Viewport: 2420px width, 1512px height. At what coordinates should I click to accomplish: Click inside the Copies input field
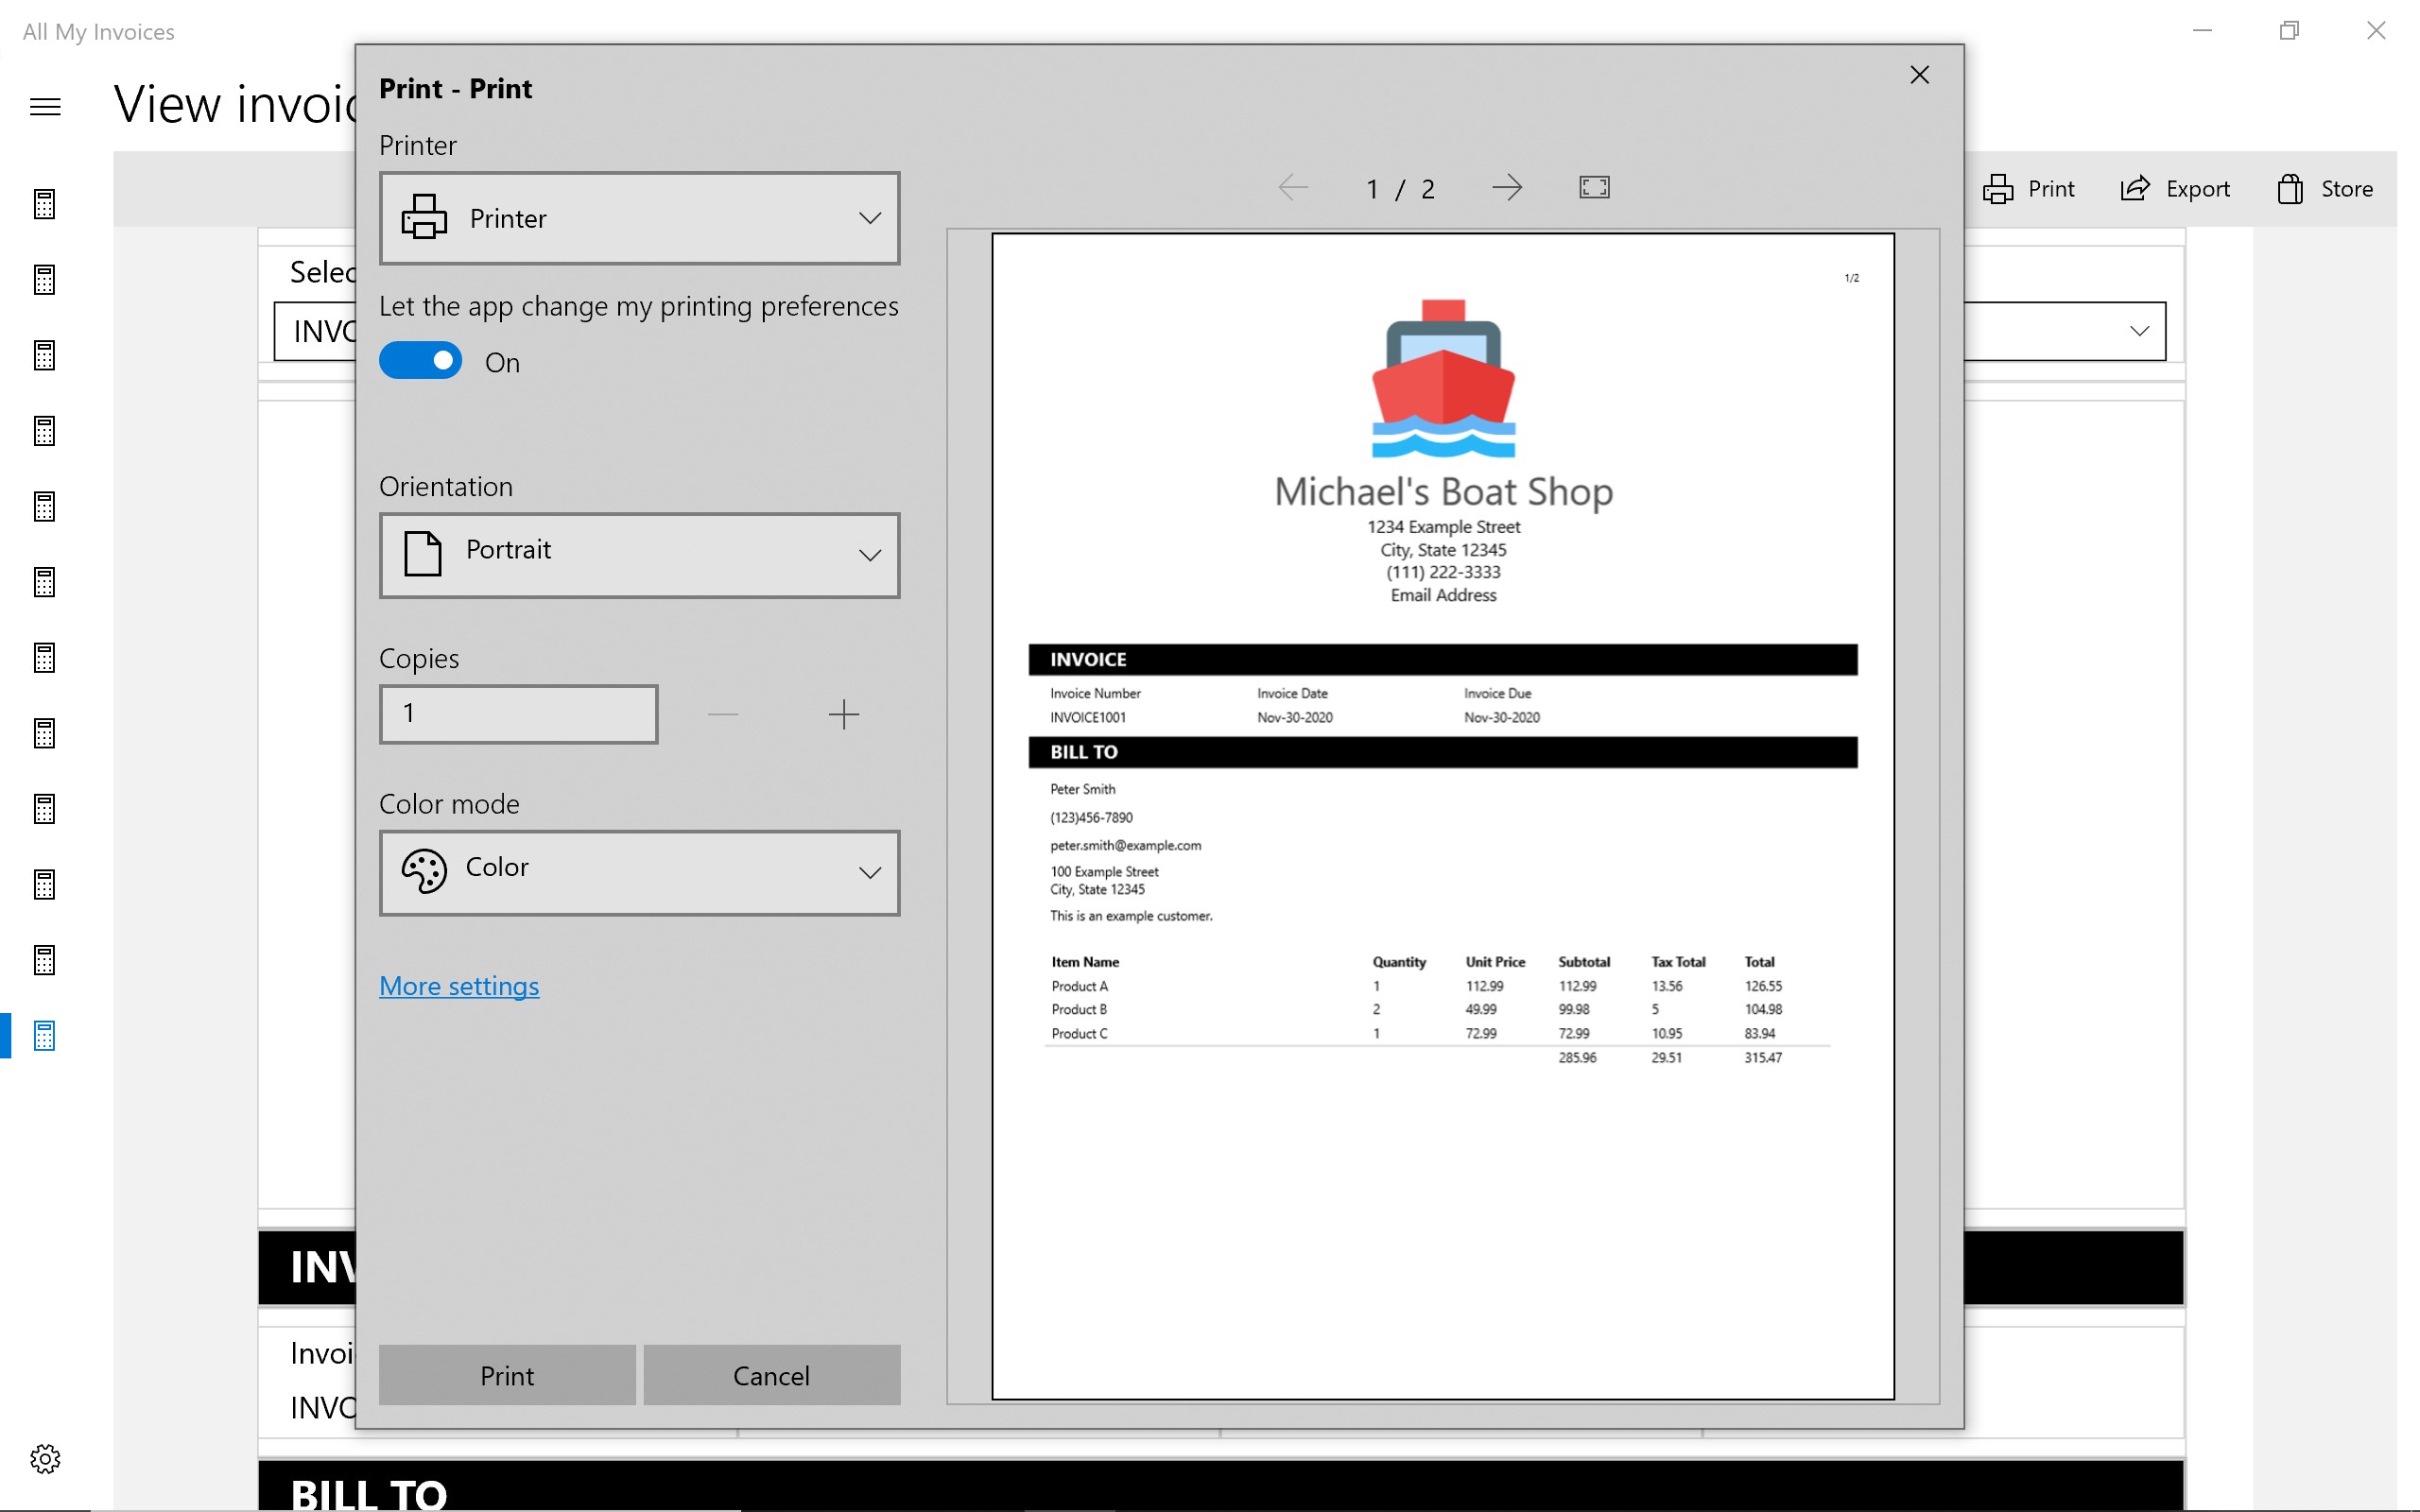[x=517, y=713]
